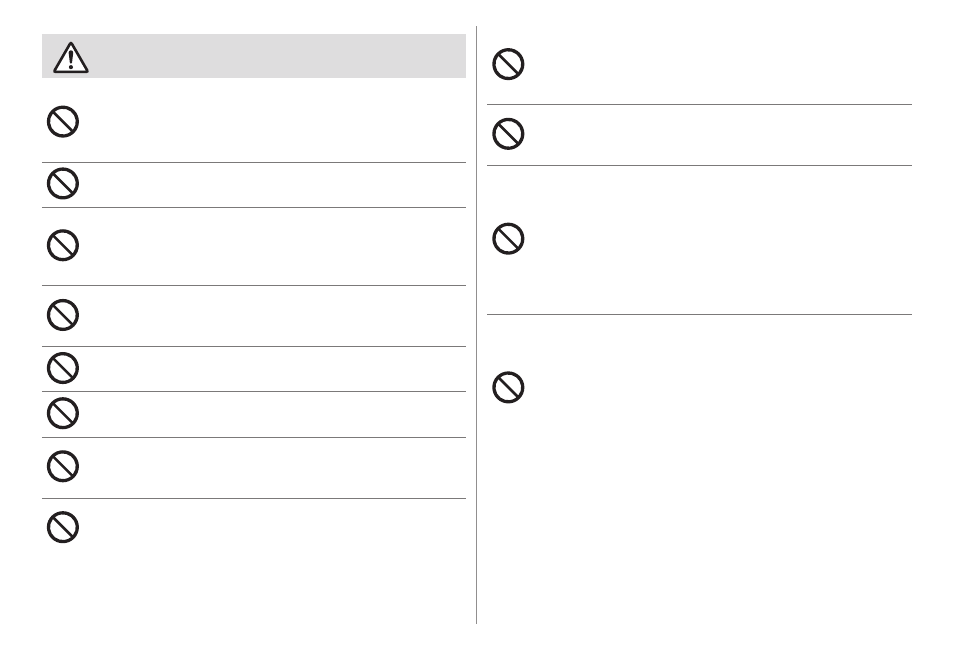Viewport: 954px width, 671px height.
Task: Select the bottom prohibition icon in right column
Action: (508, 388)
